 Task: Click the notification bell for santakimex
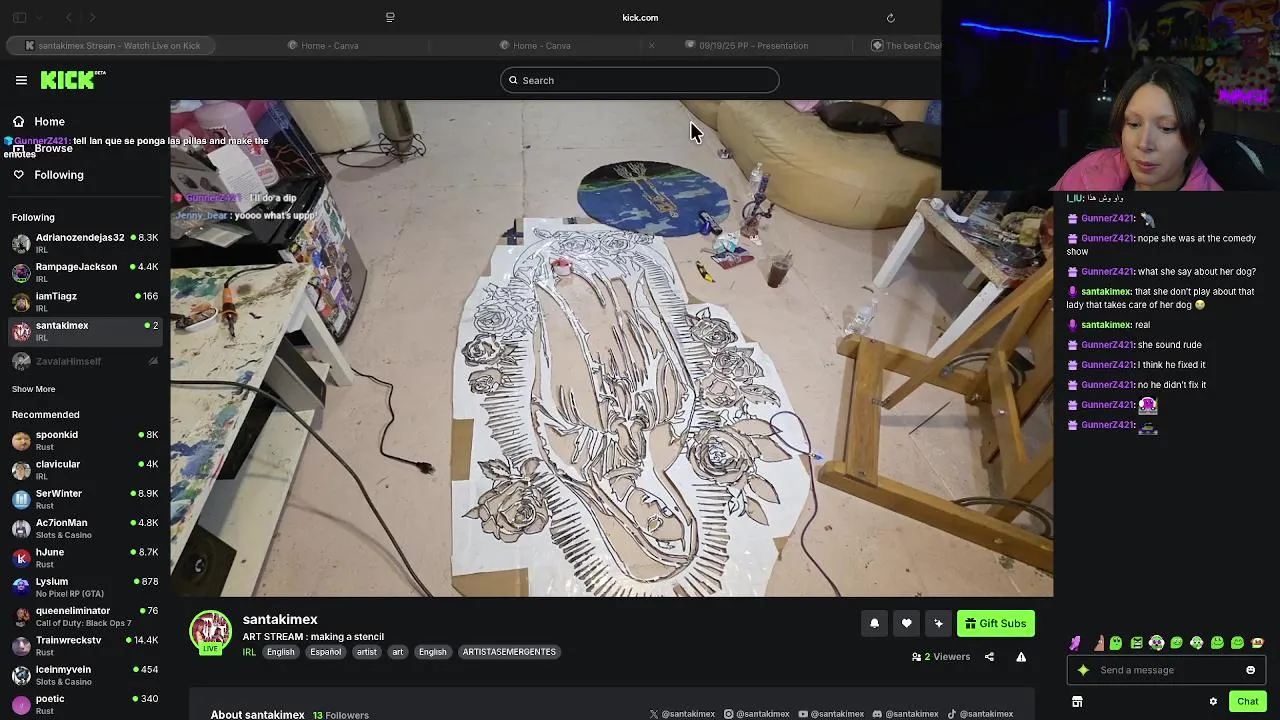(874, 623)
